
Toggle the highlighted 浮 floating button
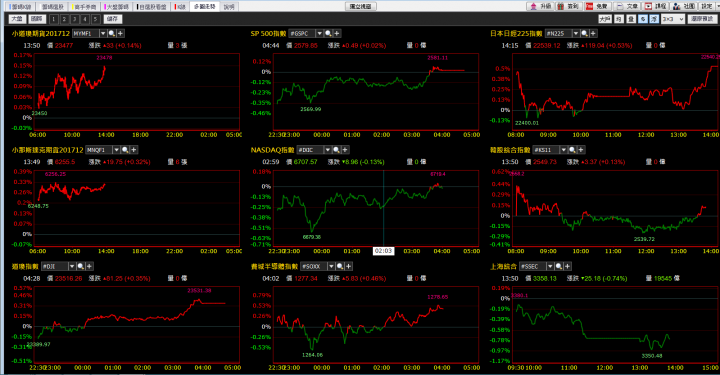click(x=654, y=19)
